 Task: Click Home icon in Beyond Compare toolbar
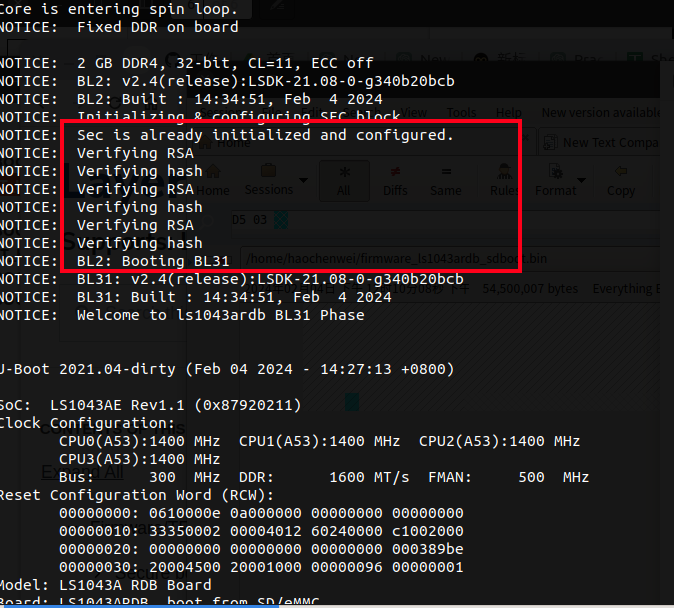213,172
